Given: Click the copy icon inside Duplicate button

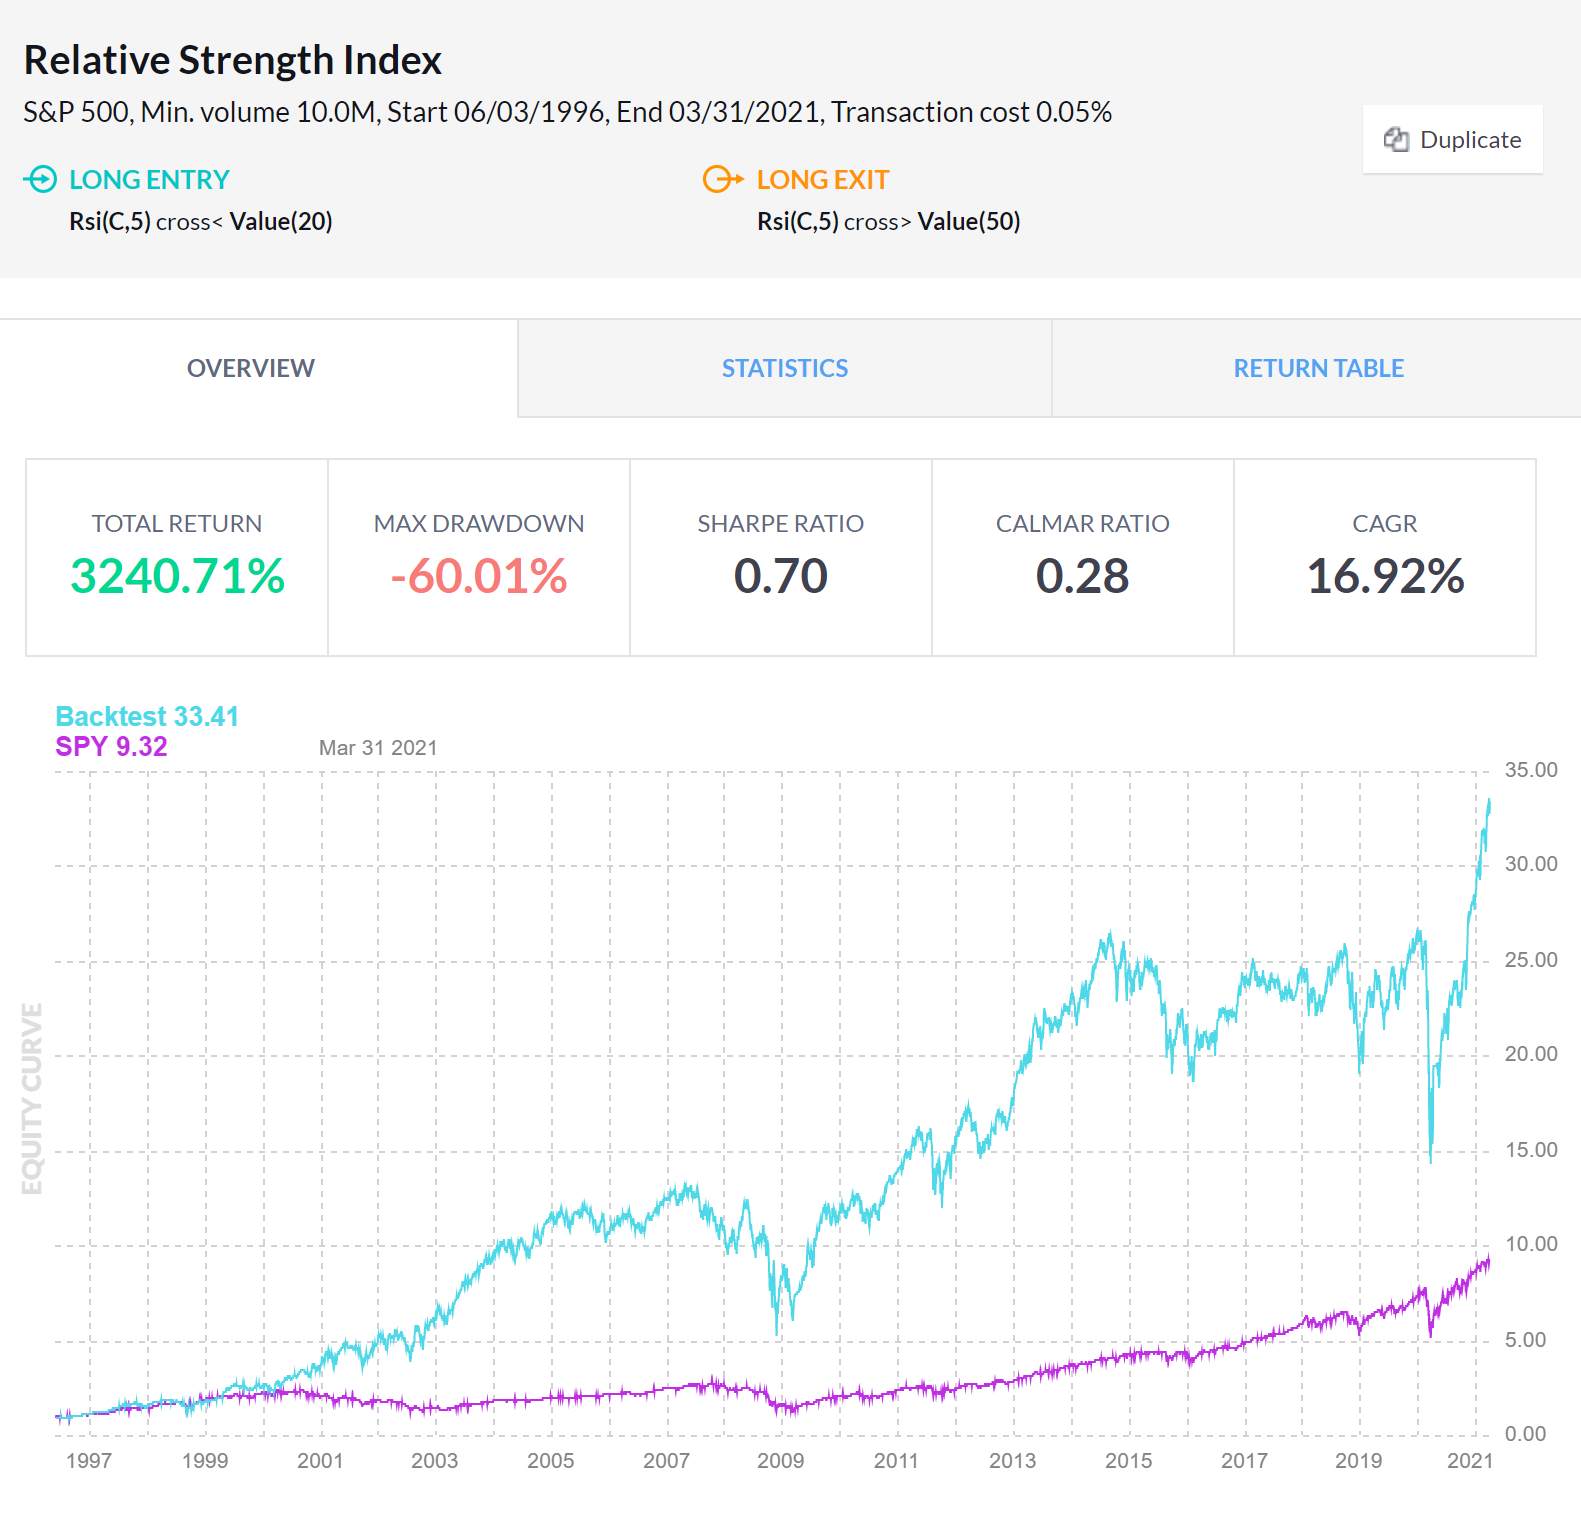Looking at the screenshot, I should [1396, 139].
